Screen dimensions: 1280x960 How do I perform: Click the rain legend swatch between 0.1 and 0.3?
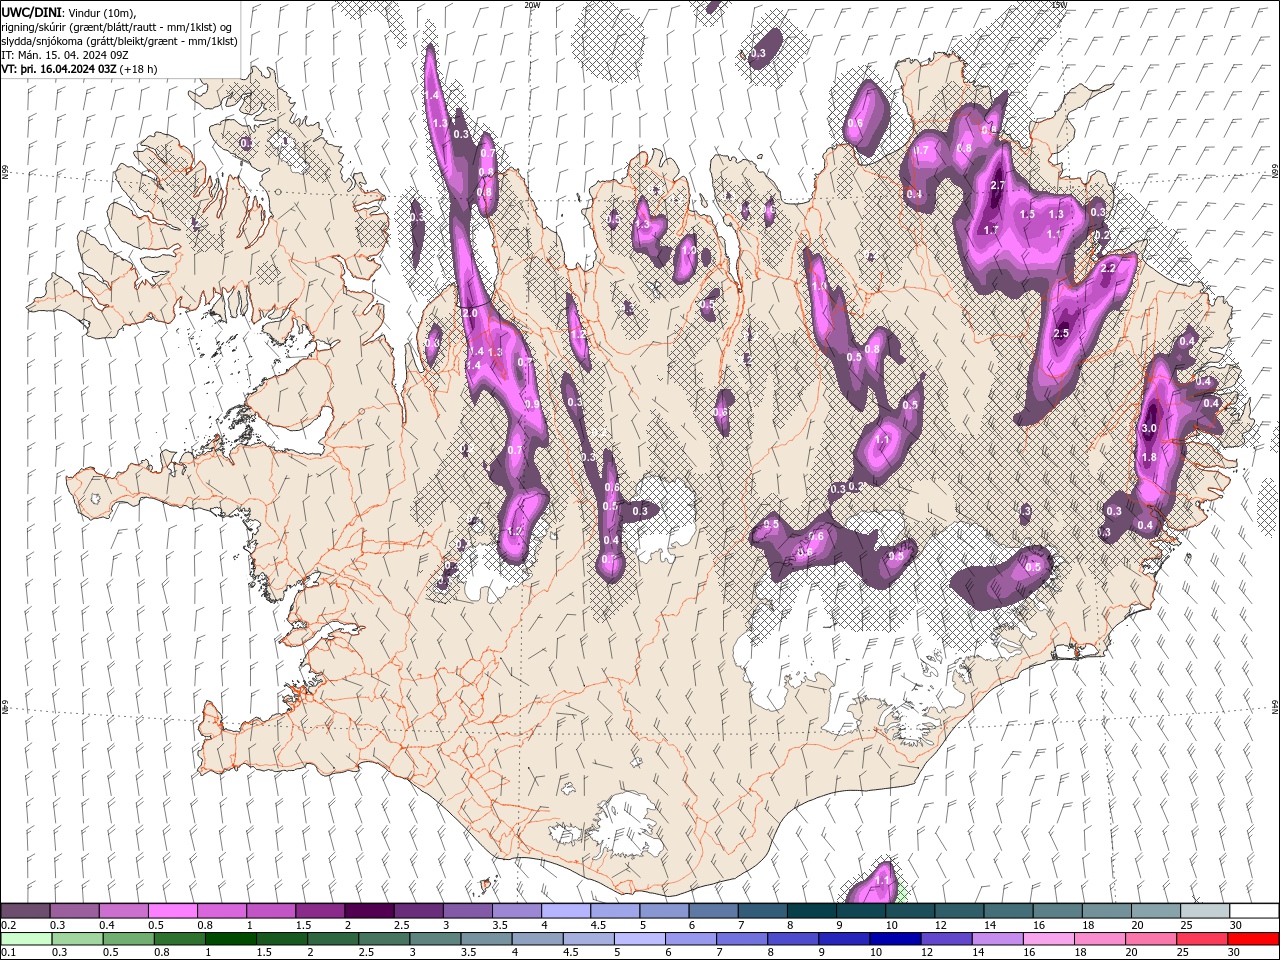point(26,939)
